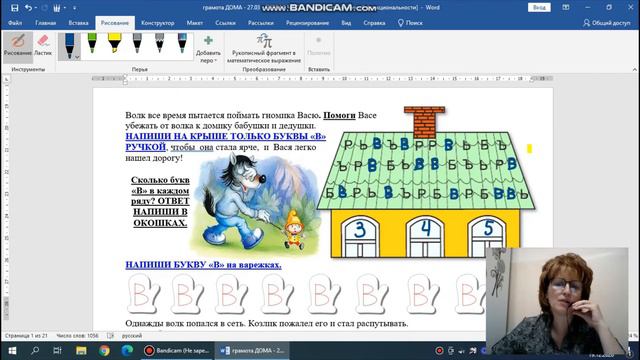Screen dimensions: 640x360
Task: Click the first house window with 3
Action: 360,237
